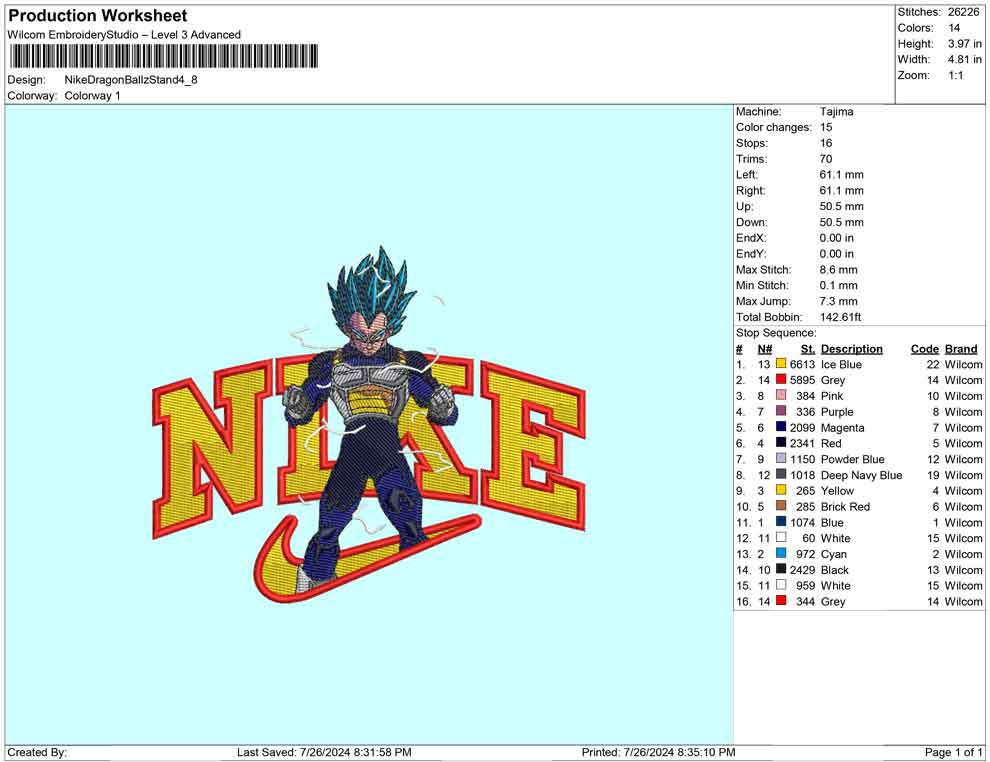Select Brand 'Wilcom' in the Cyan row
Image resolution: width=990 pixels, height=762 pixels.
pyautogui.click(x=963, y=554)
